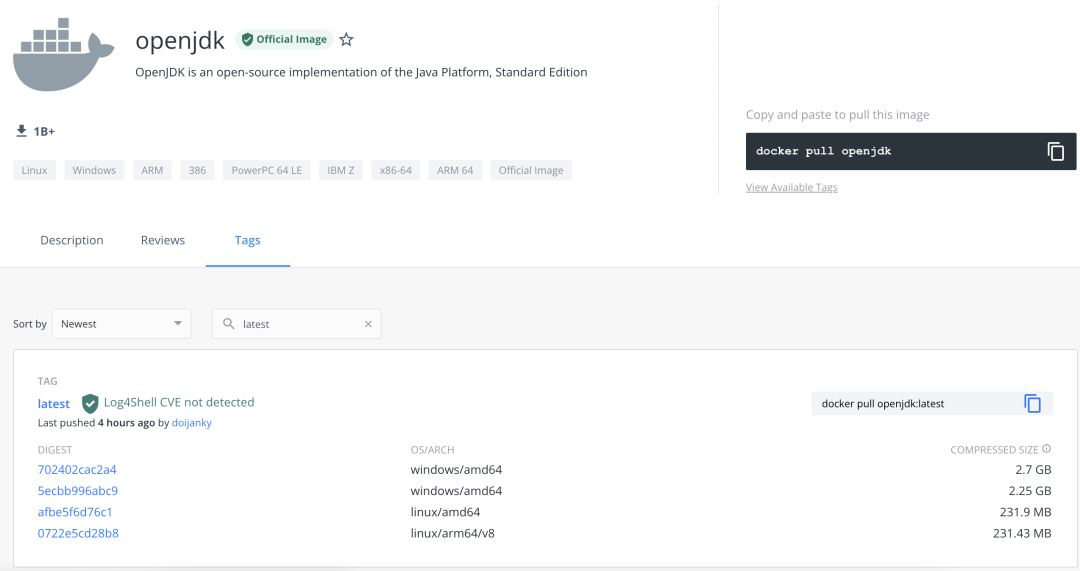Image resolution: width=1080 pixels, height=571 pixels.
Task: Clear the tag search filter
Action: pyautogui.click(x=368, y=324)
